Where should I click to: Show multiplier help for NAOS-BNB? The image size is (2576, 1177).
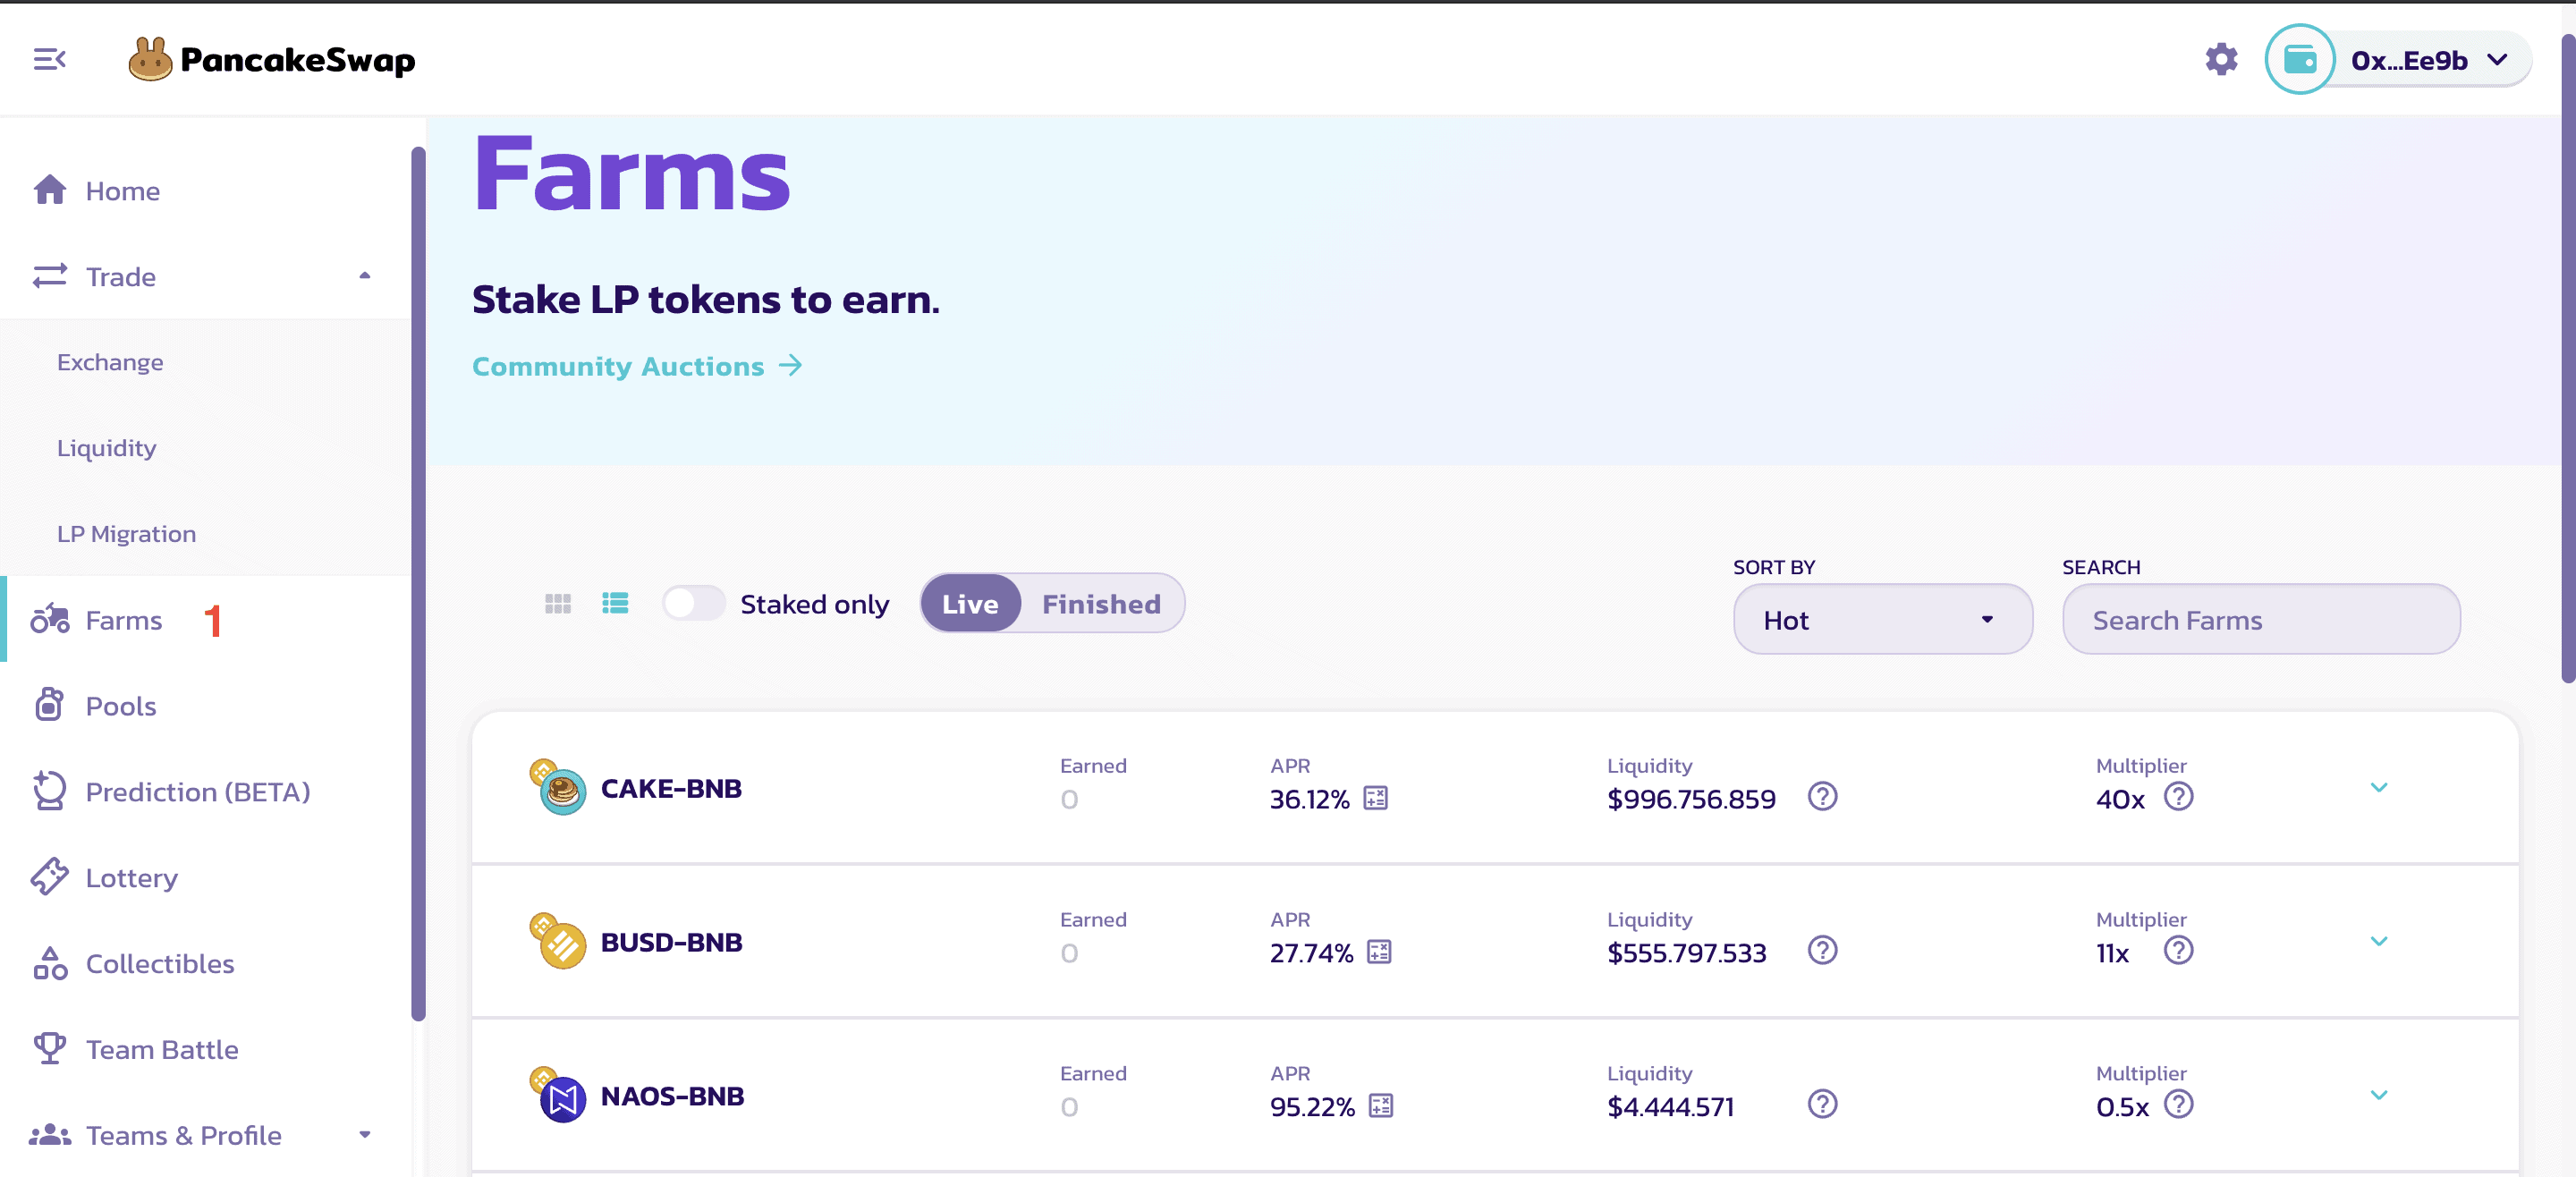tap(2178, 1104)
